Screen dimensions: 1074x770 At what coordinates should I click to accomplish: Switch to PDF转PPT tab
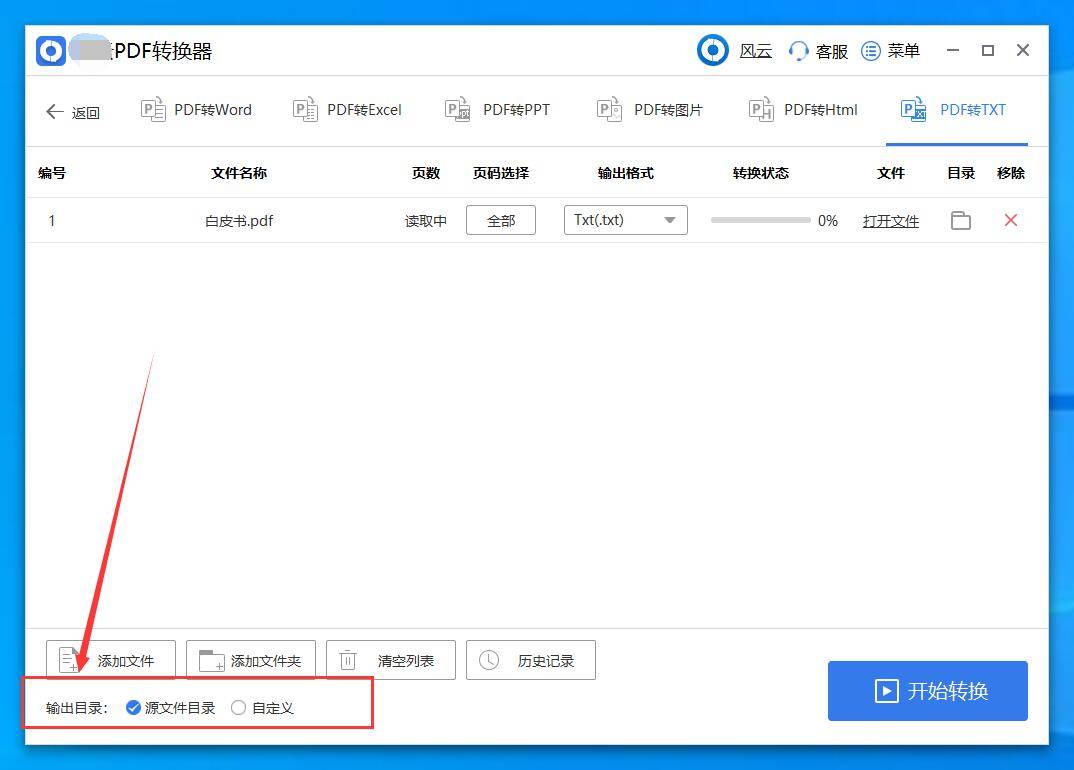pos(497,110)
